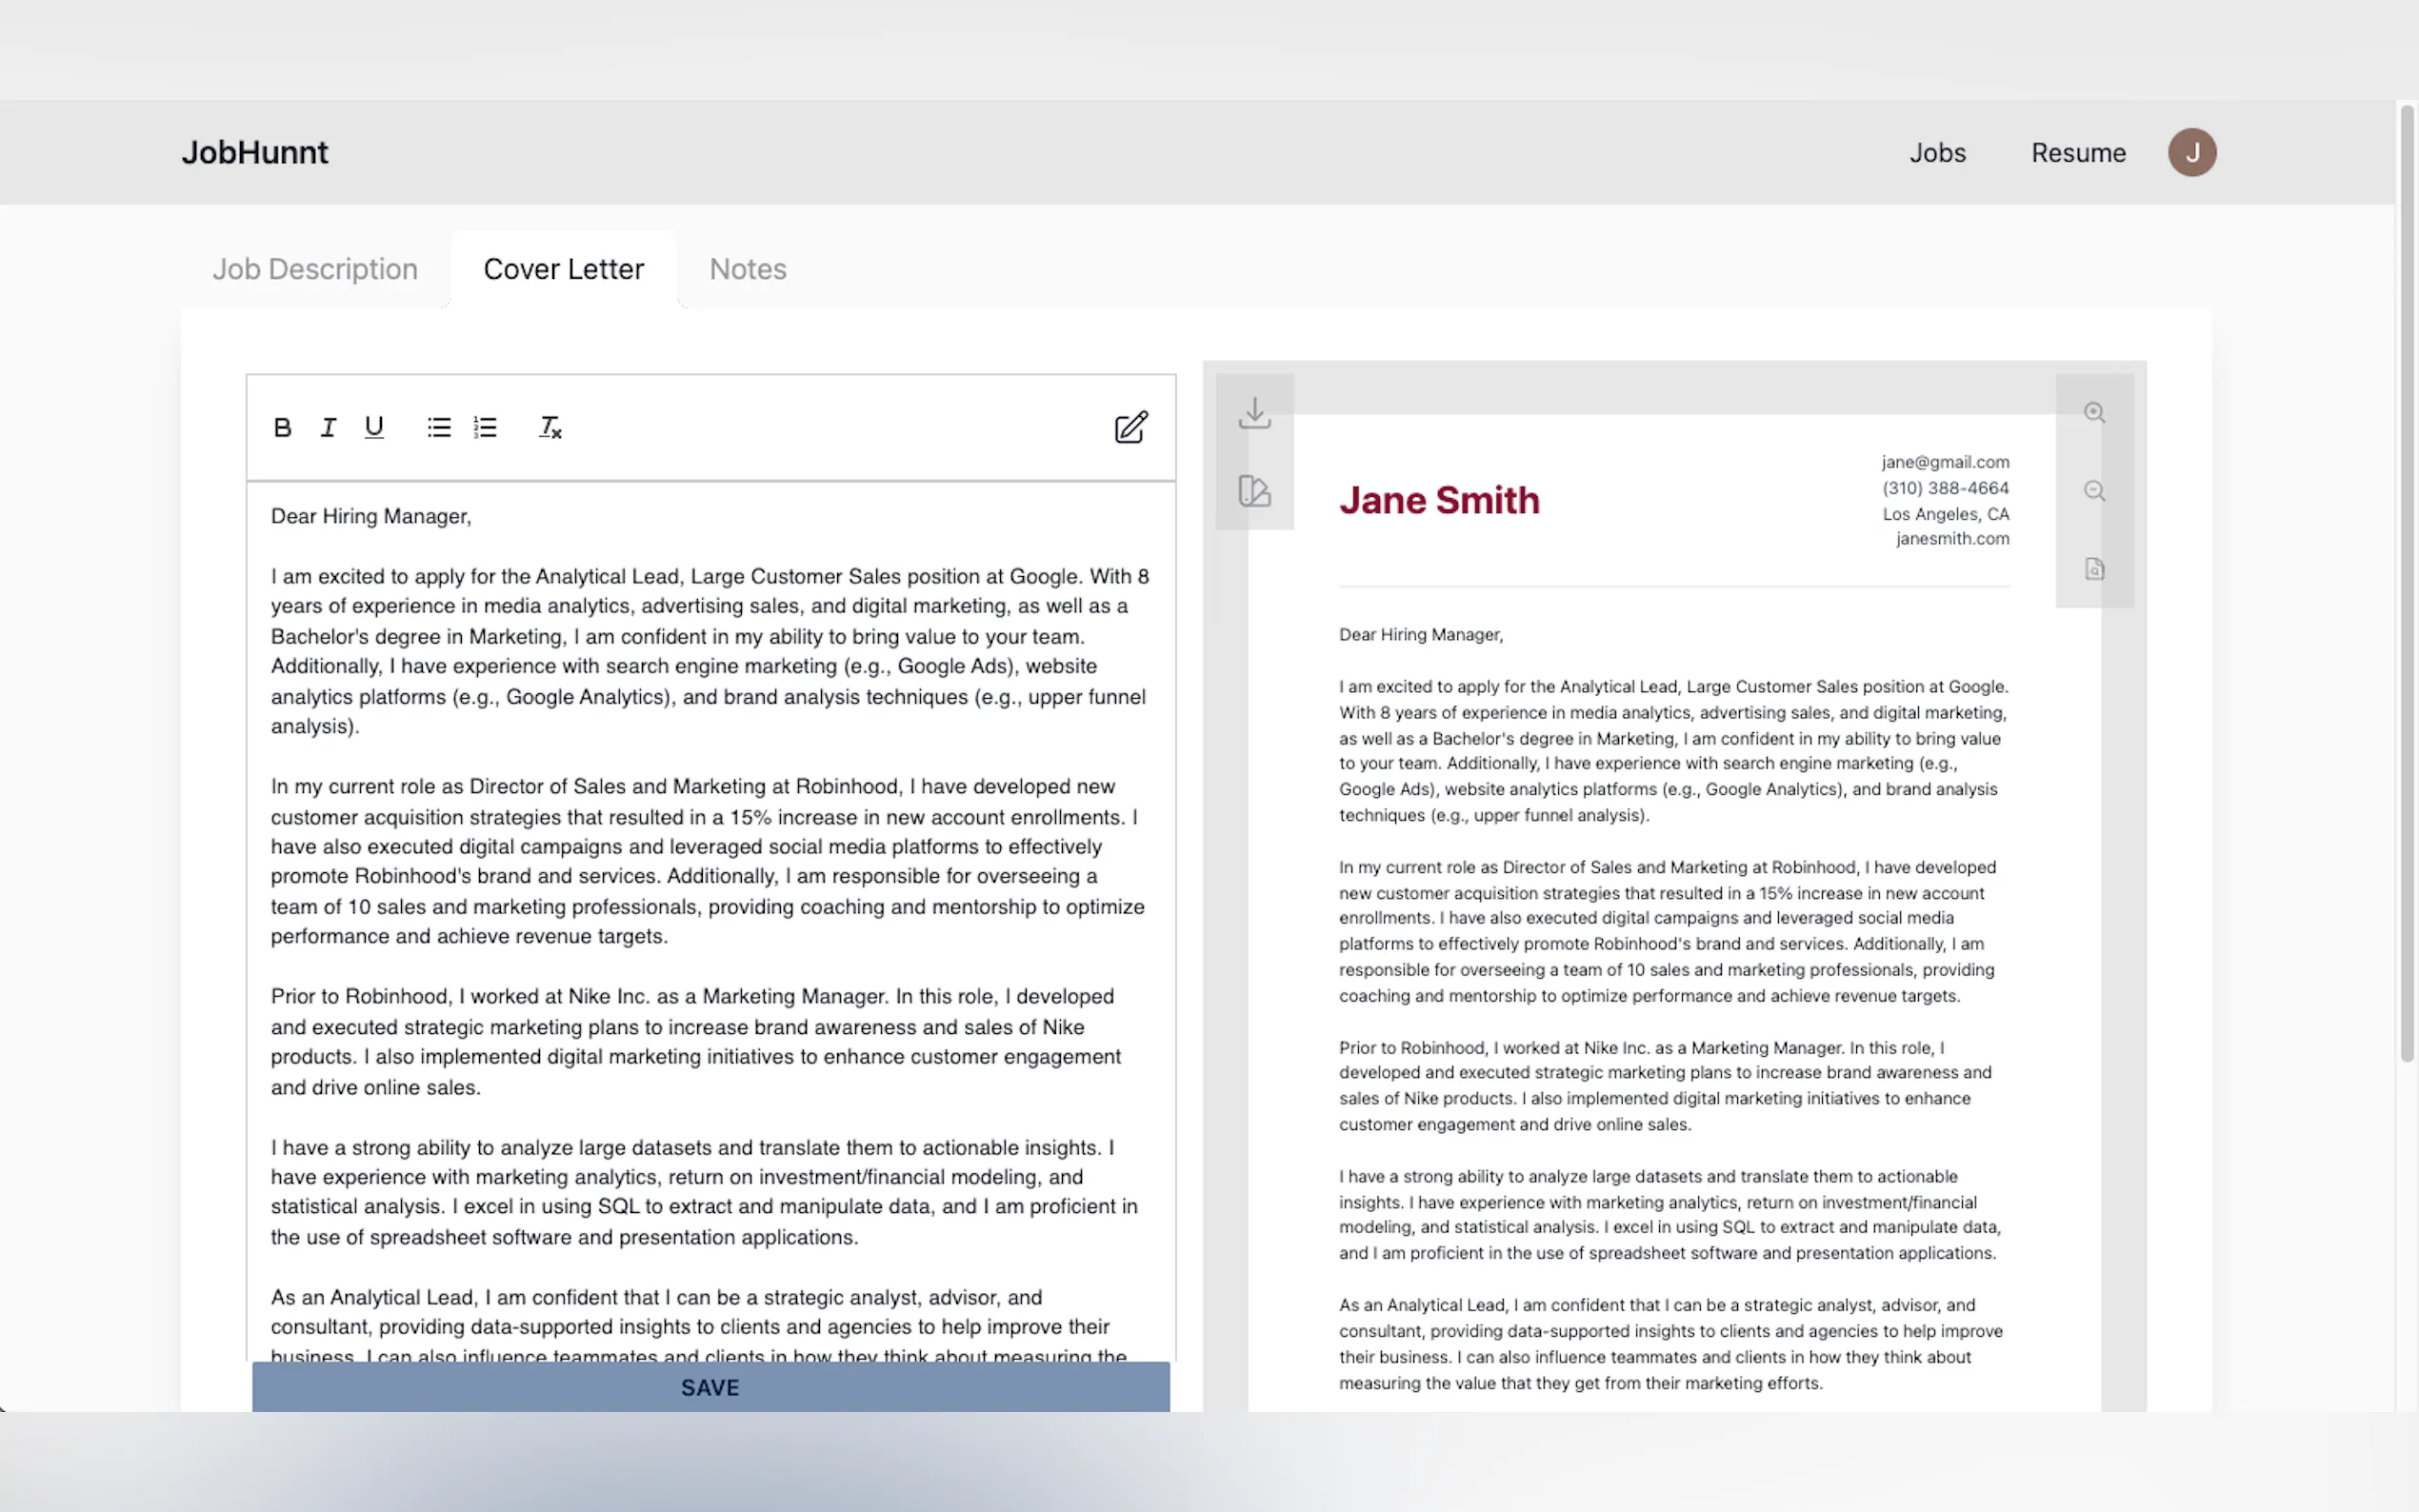
Task: Go to Jobs in navigation
Action: click(1937, 153)
